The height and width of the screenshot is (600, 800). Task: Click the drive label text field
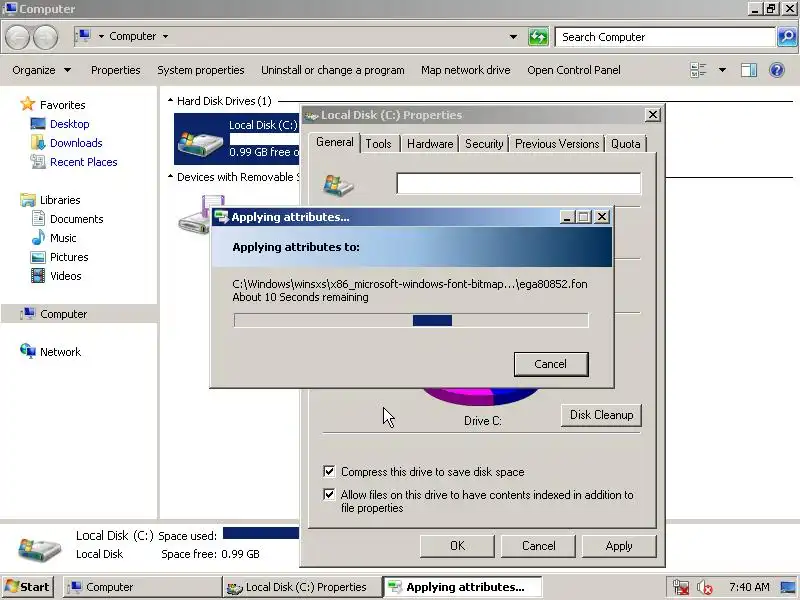[518, 183]
